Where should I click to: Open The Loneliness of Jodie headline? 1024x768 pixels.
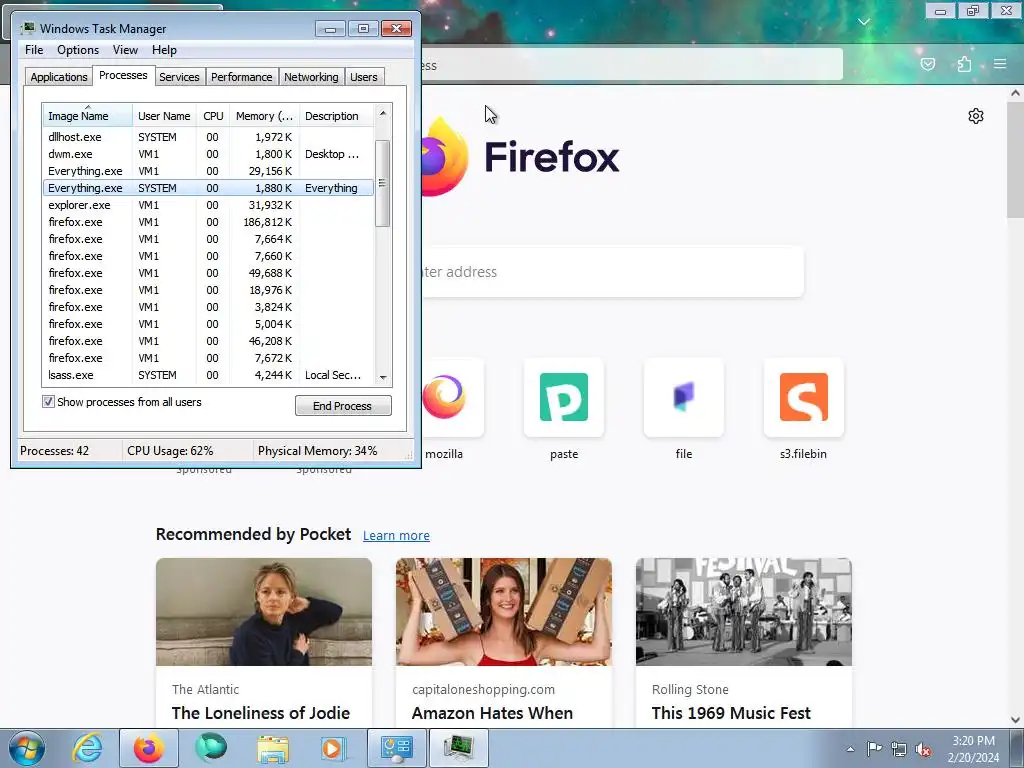[x=261, y=713]
